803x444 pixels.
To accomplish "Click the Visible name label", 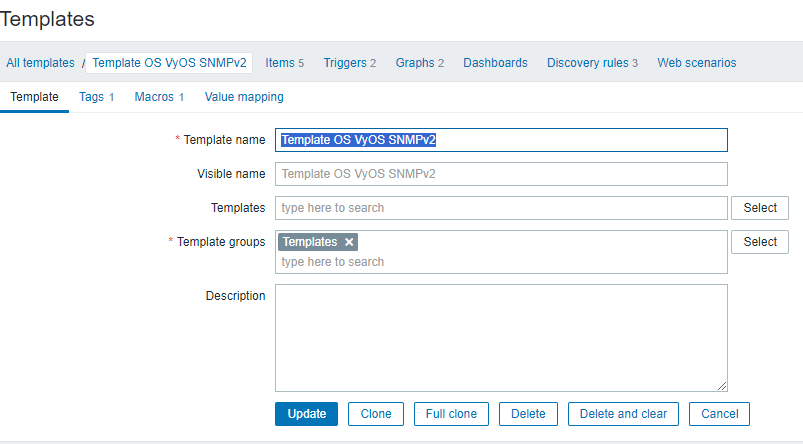I will (x=231, y=174).
